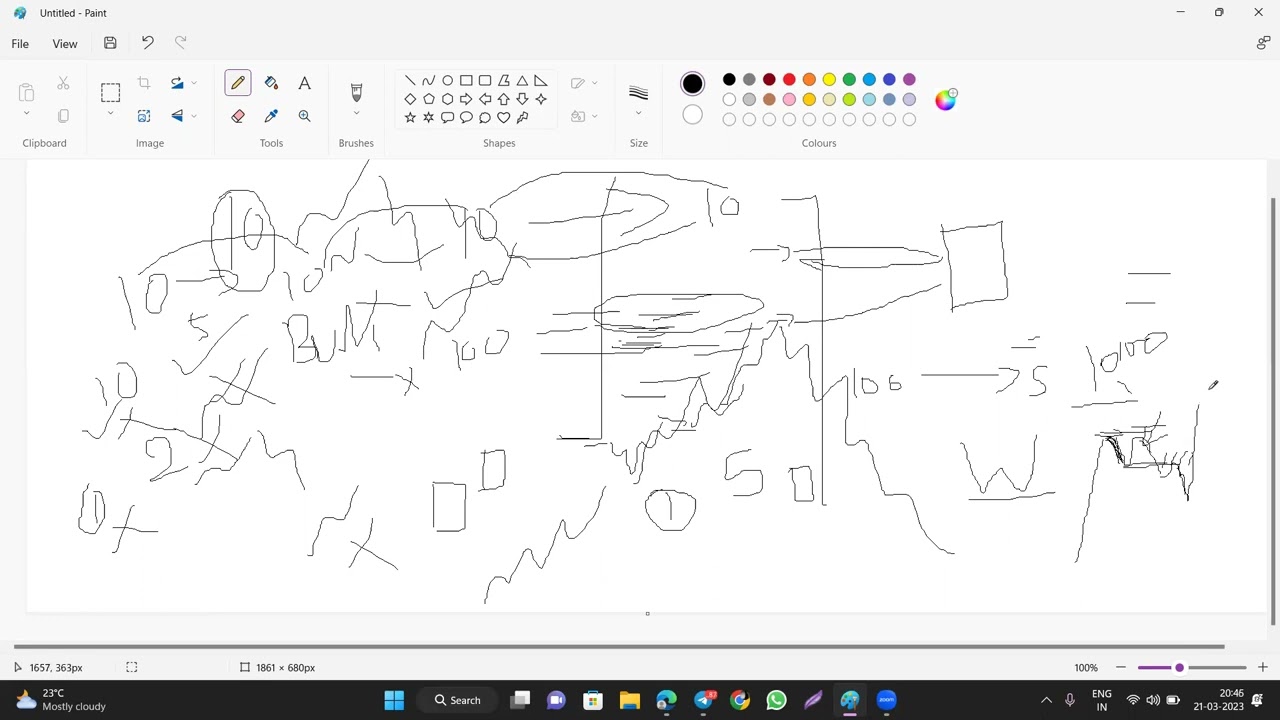Open the shape Fill dropdown
Image resolution: width=1280 pixels, height=720 pixels.
click(594, 116)
